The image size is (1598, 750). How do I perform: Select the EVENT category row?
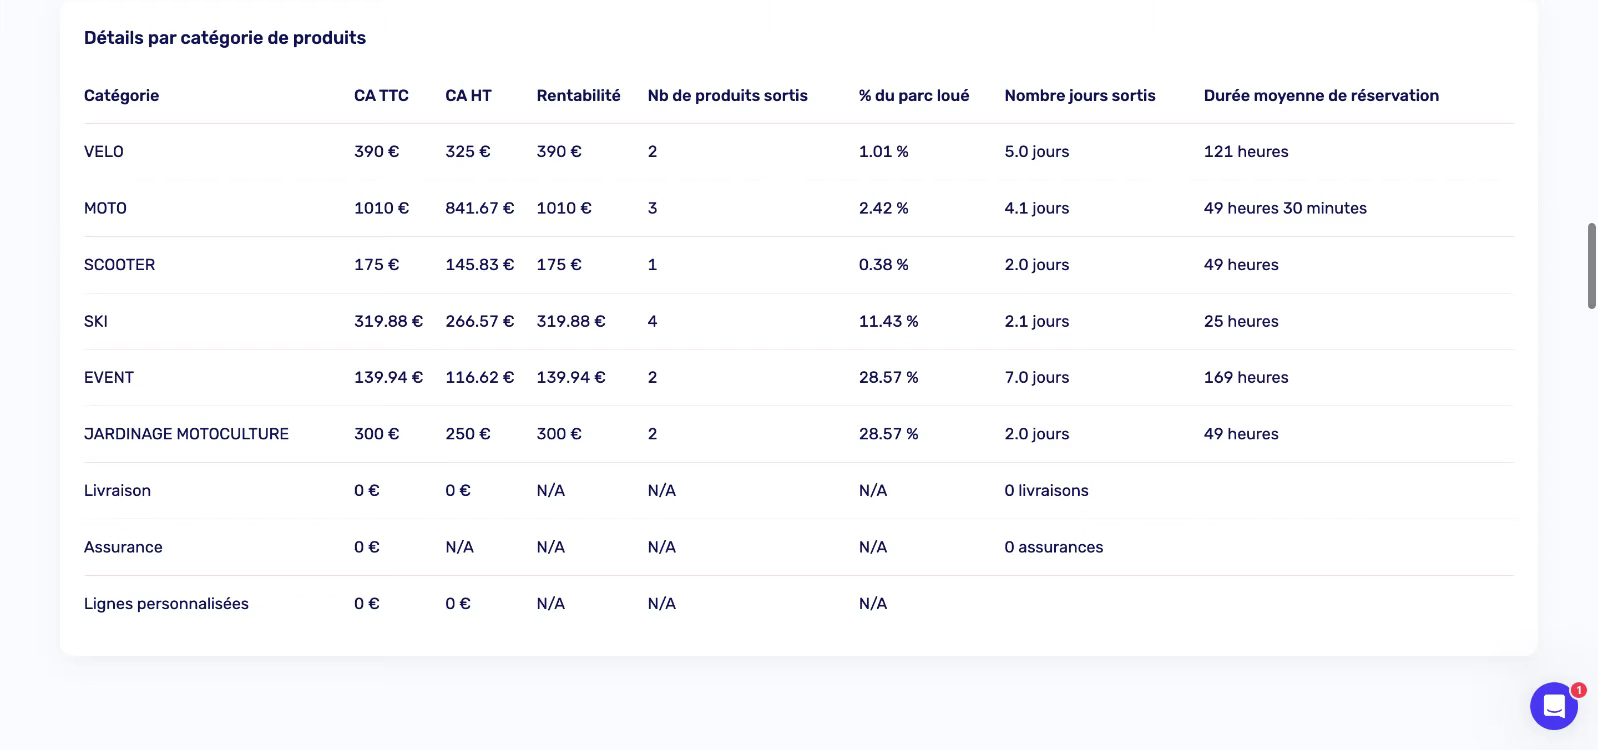pos(799,378)
